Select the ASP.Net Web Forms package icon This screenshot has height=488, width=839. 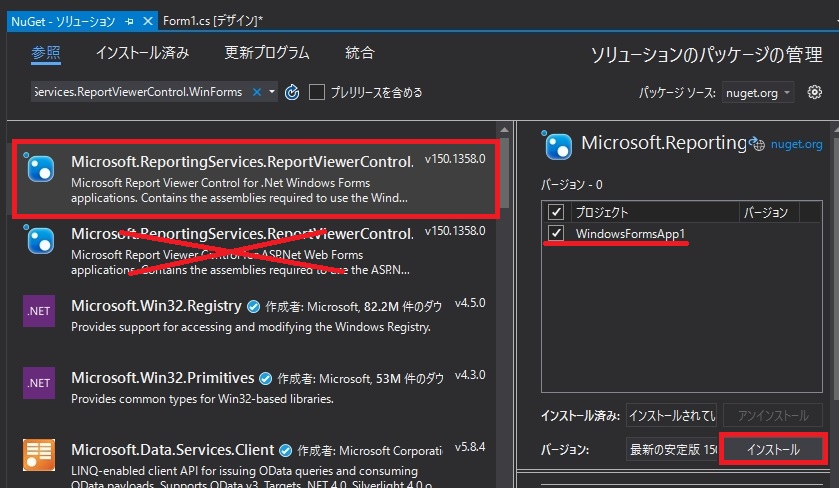(40, 239)
